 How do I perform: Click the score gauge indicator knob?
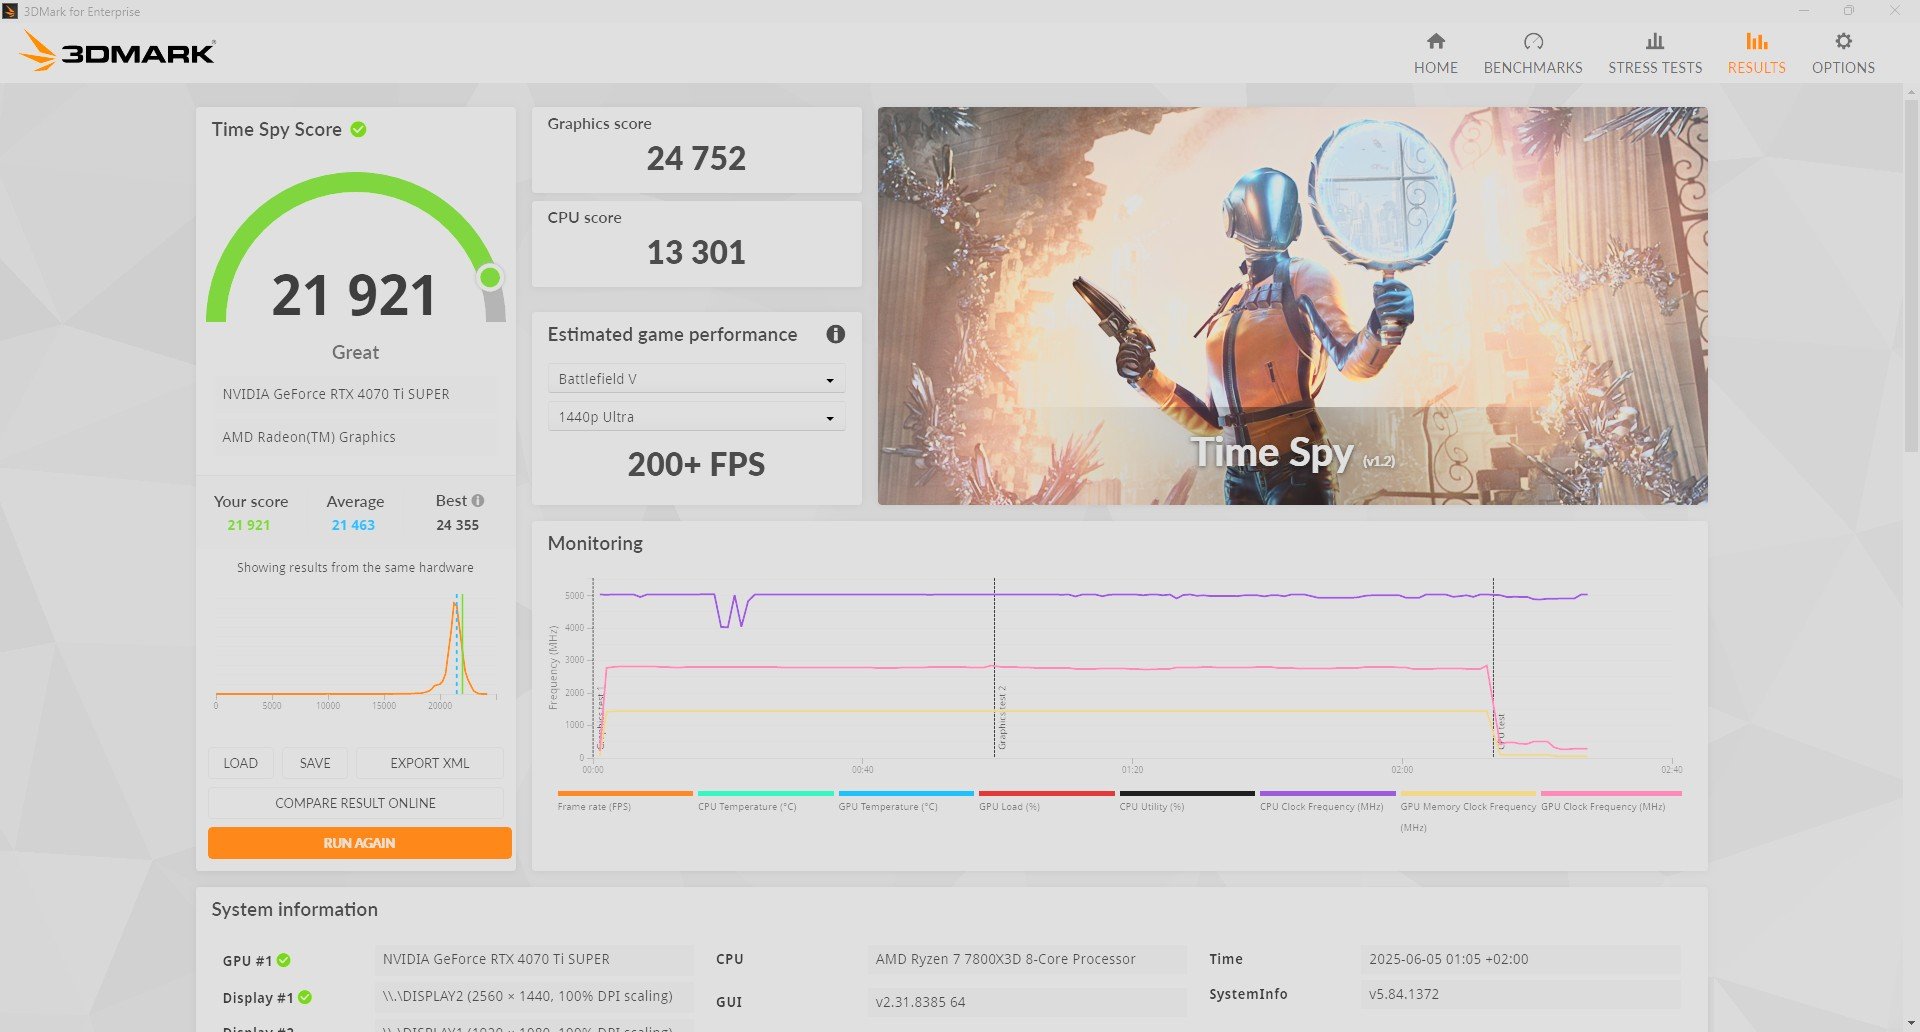490,277
